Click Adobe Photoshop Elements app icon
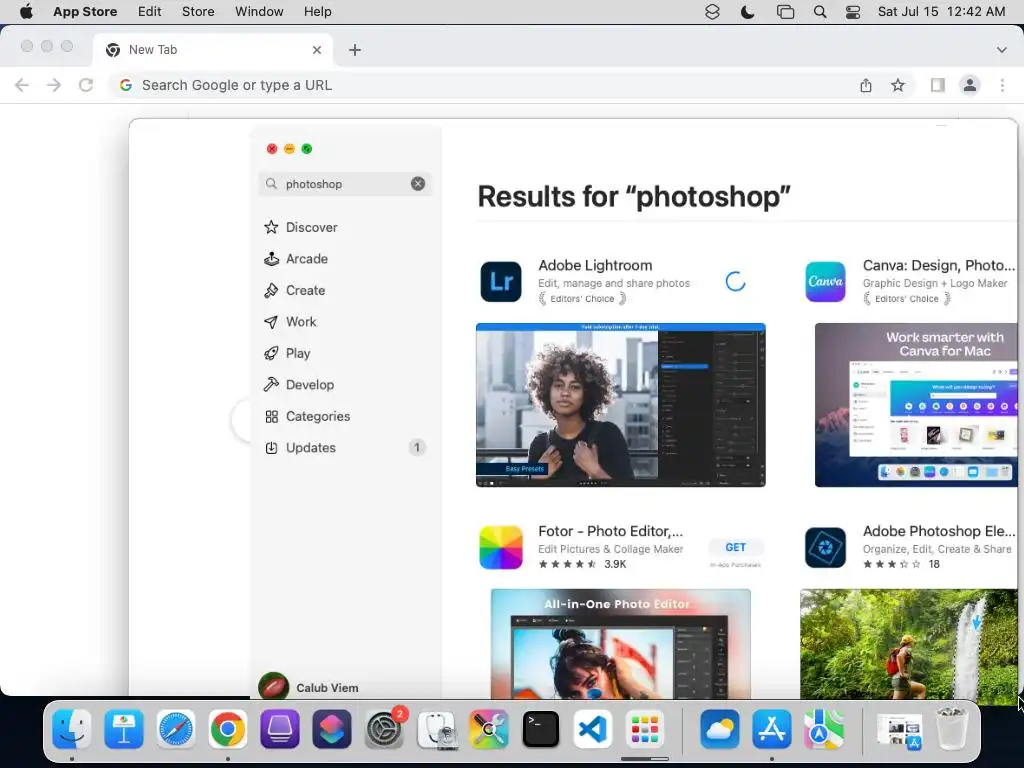The height and width of the screenshot is (768, 1024). tap(825, 547)
